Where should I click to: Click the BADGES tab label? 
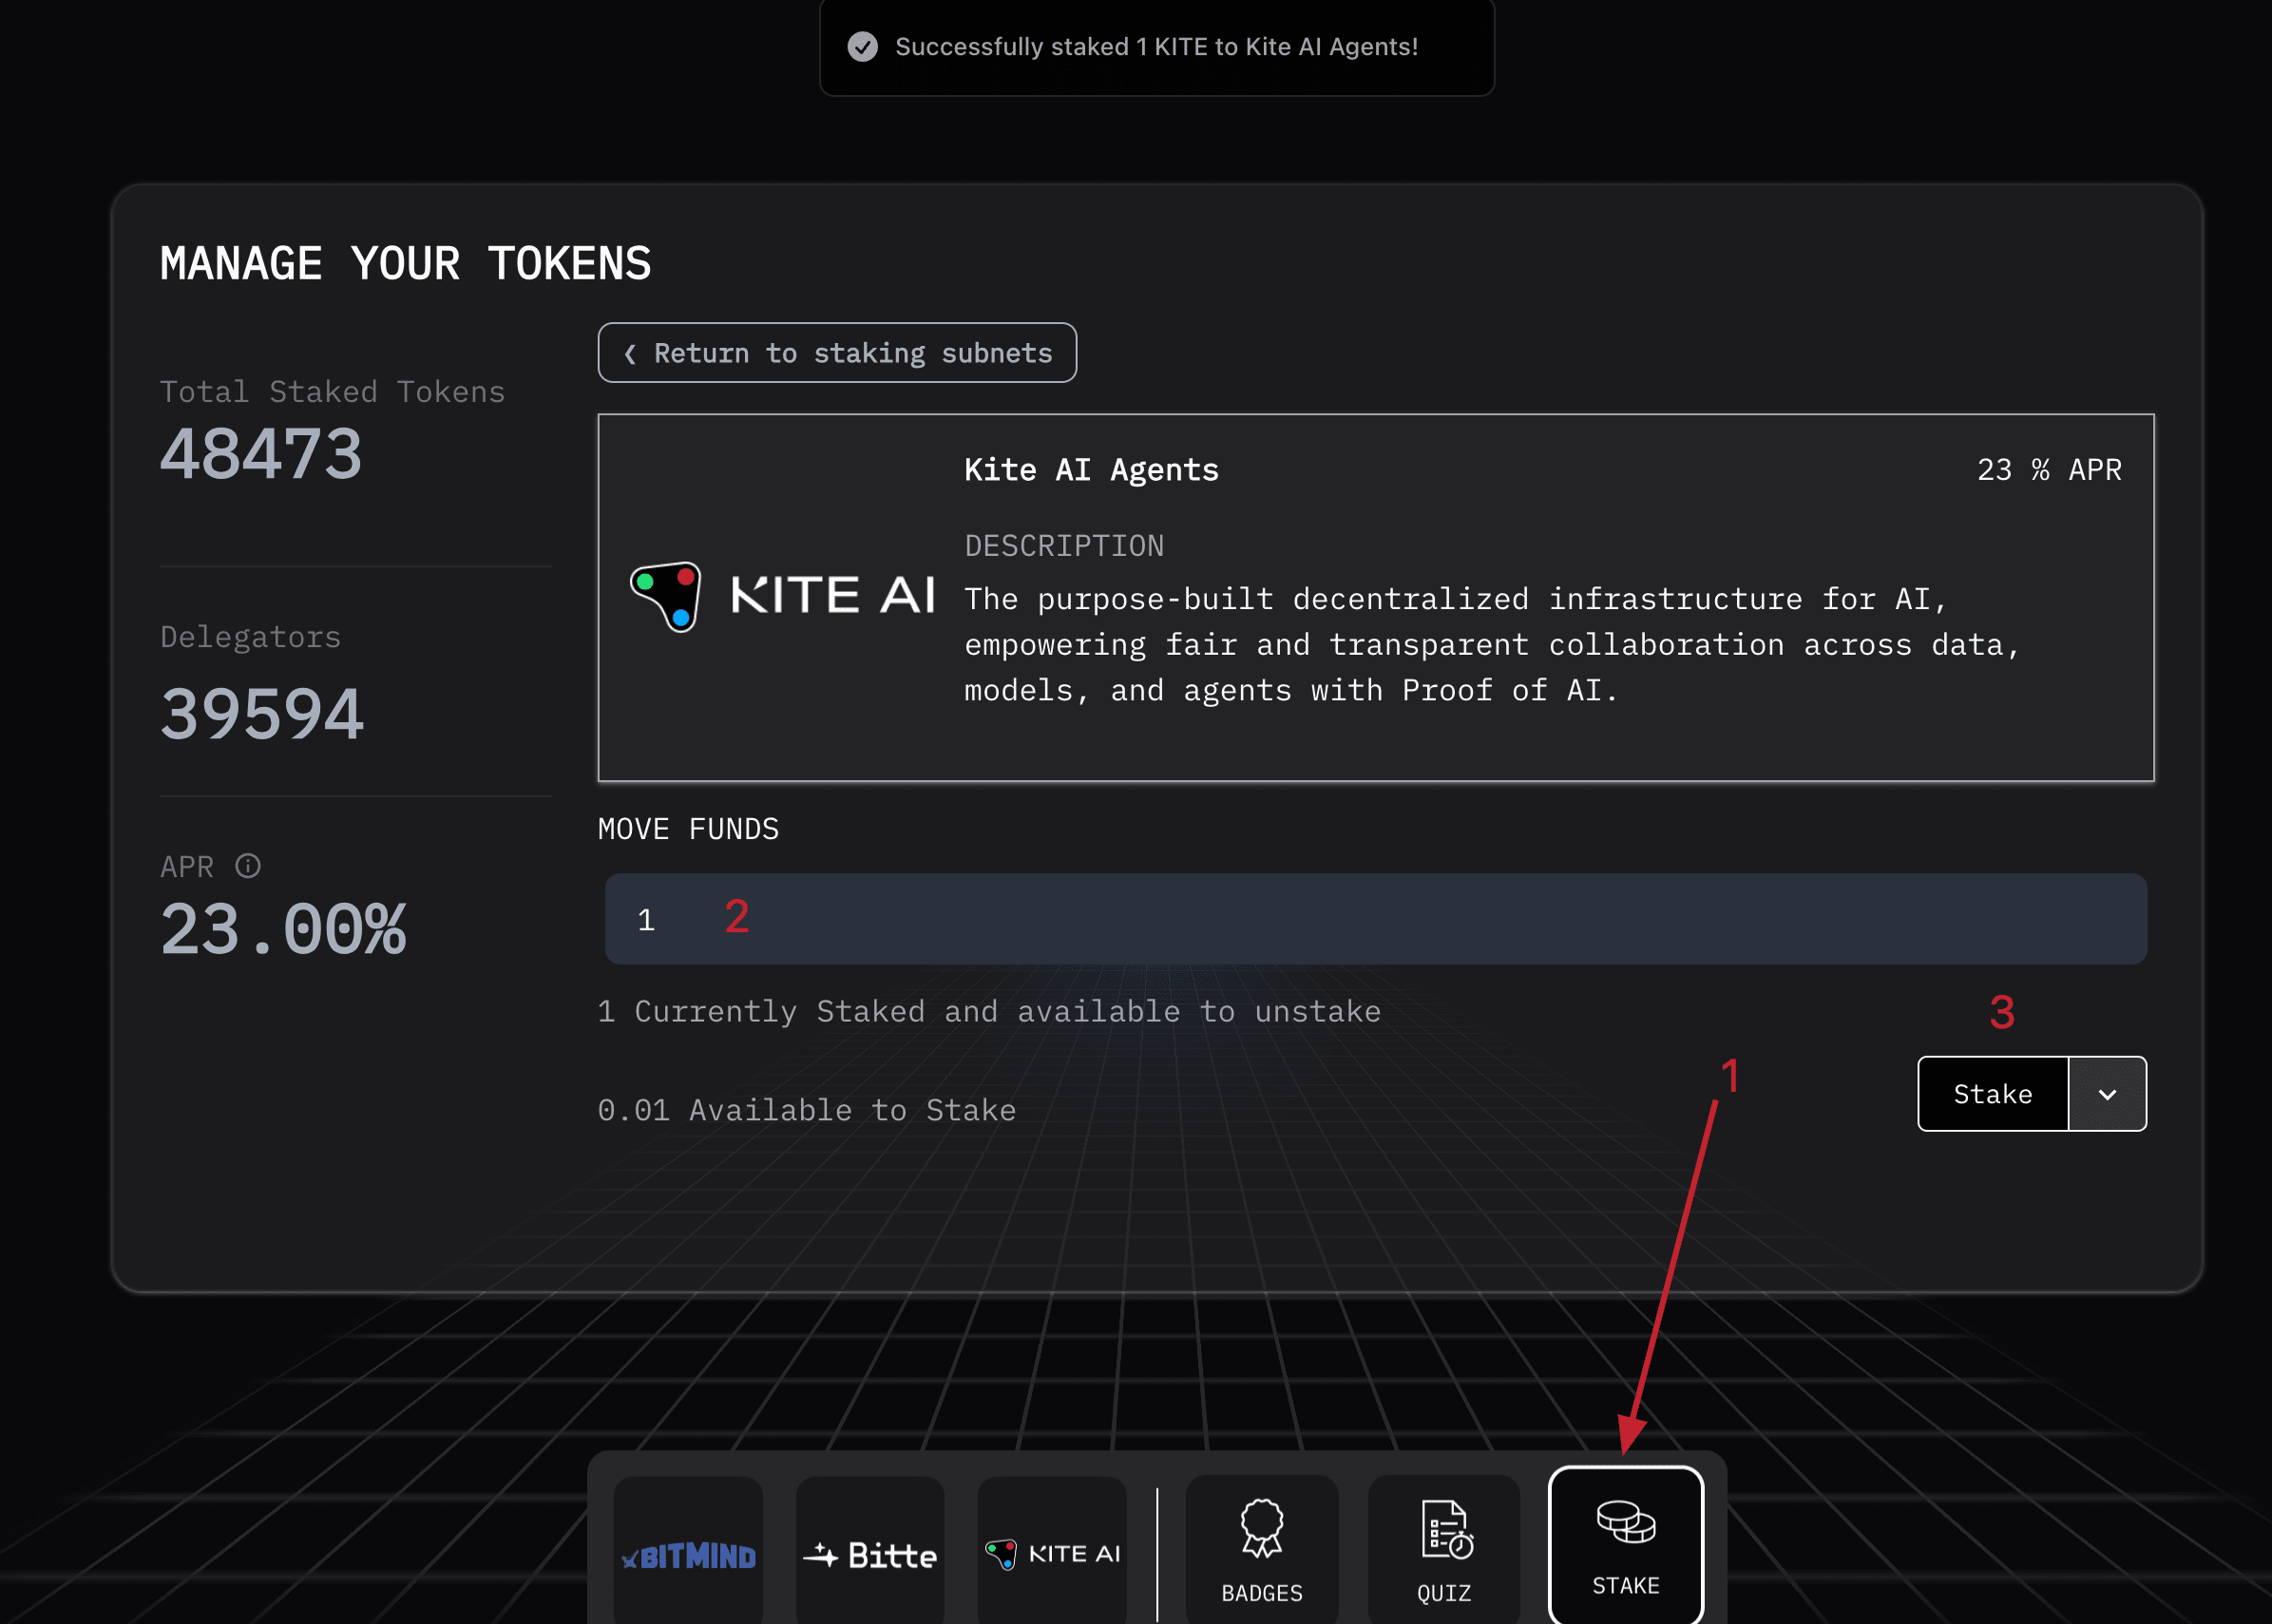[1261, 1593]
